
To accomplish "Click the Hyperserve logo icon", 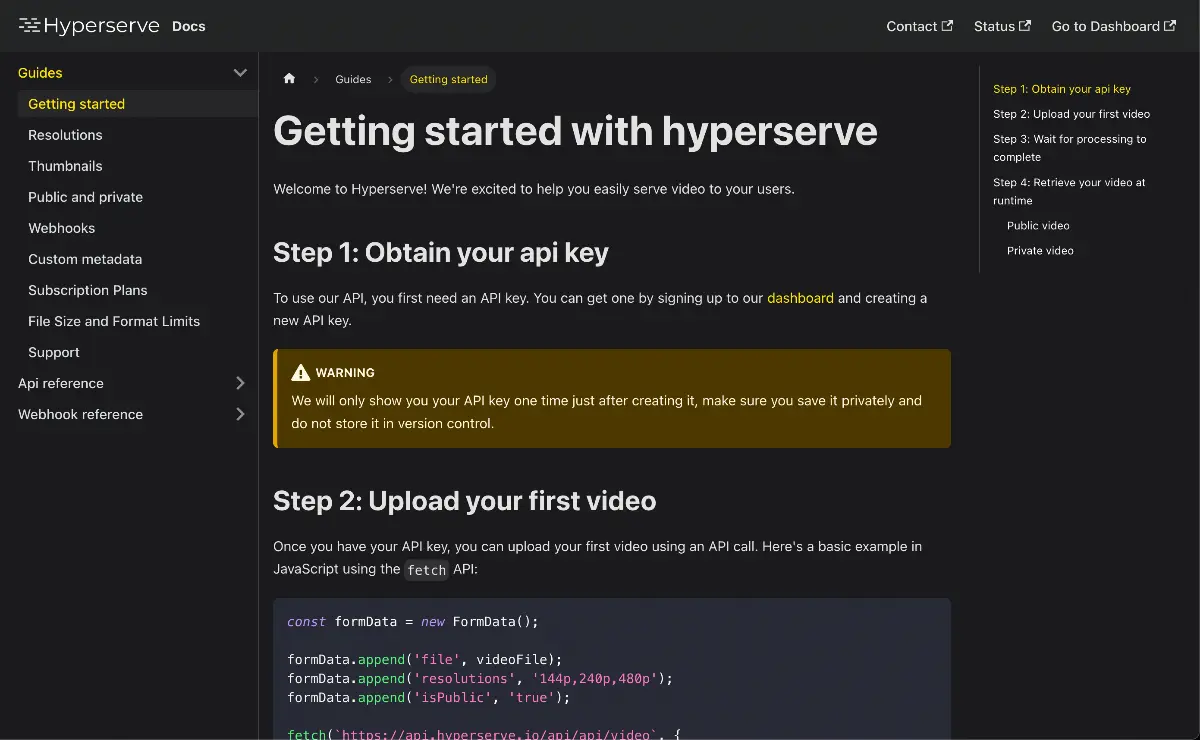I will (x=29, y=25).
